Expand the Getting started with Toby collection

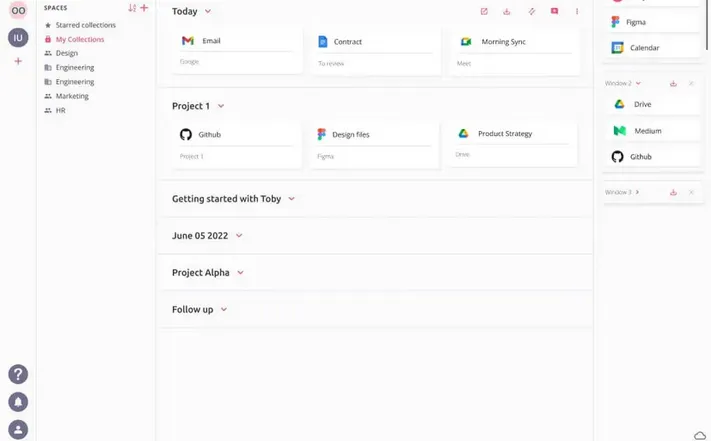pyautogui.click(x=292, y=199)
